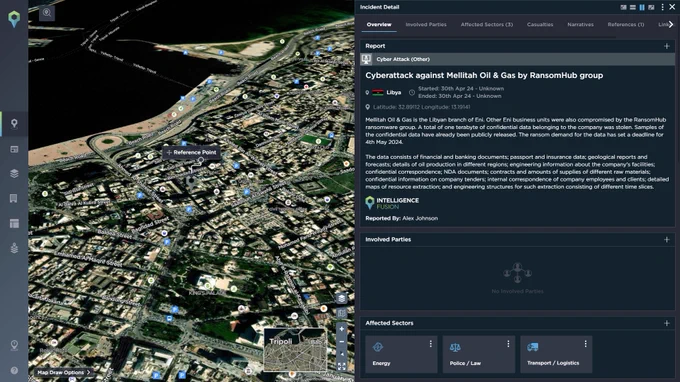Open the help question mark icon
Image resolution: width=680 pixels, height=382 pixels.
click(14, 370)
